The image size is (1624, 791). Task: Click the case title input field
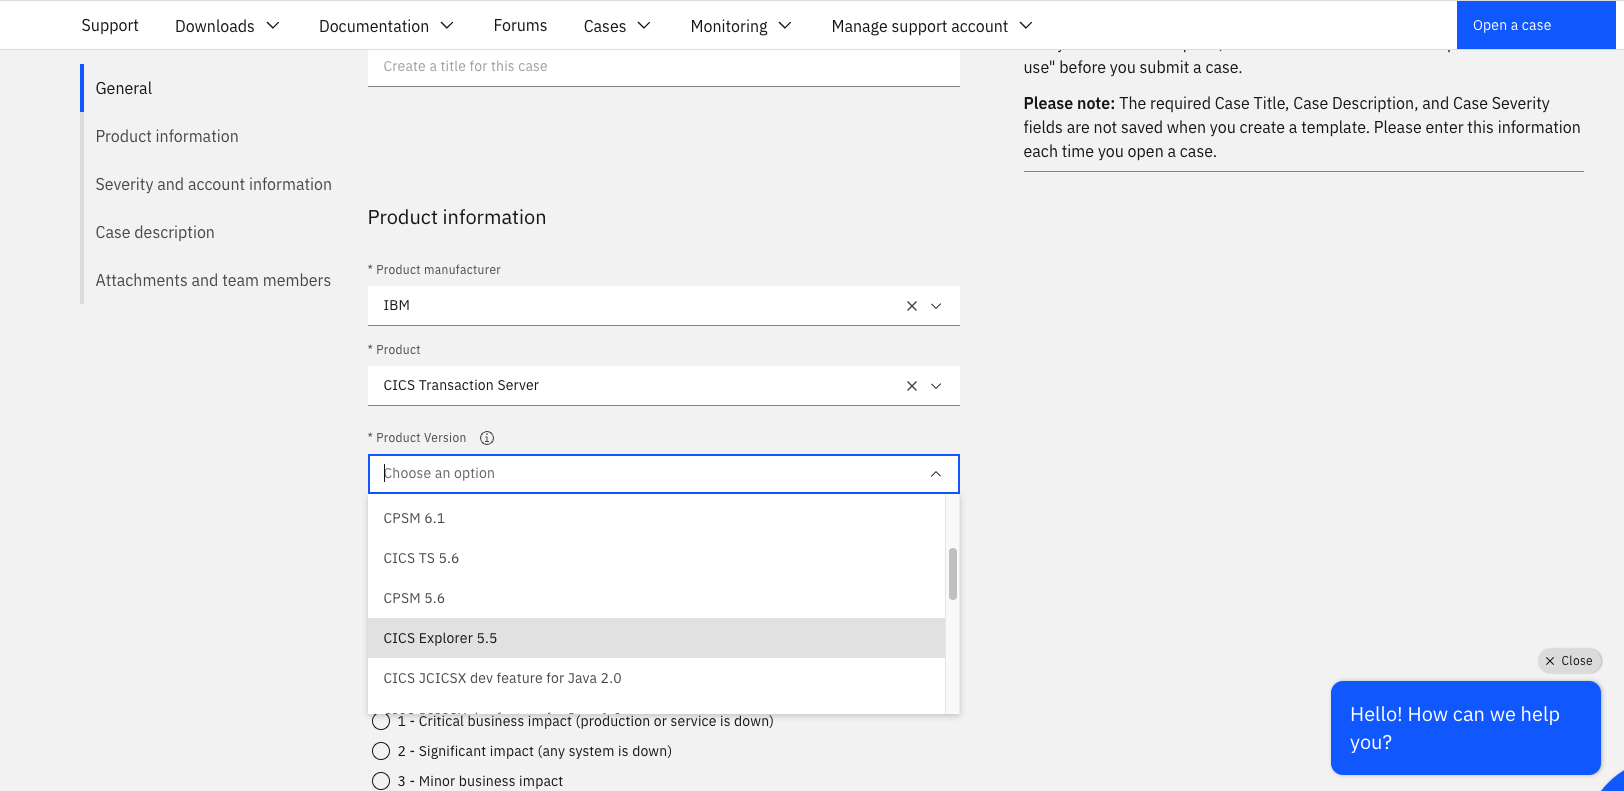(x=664, y=67)
